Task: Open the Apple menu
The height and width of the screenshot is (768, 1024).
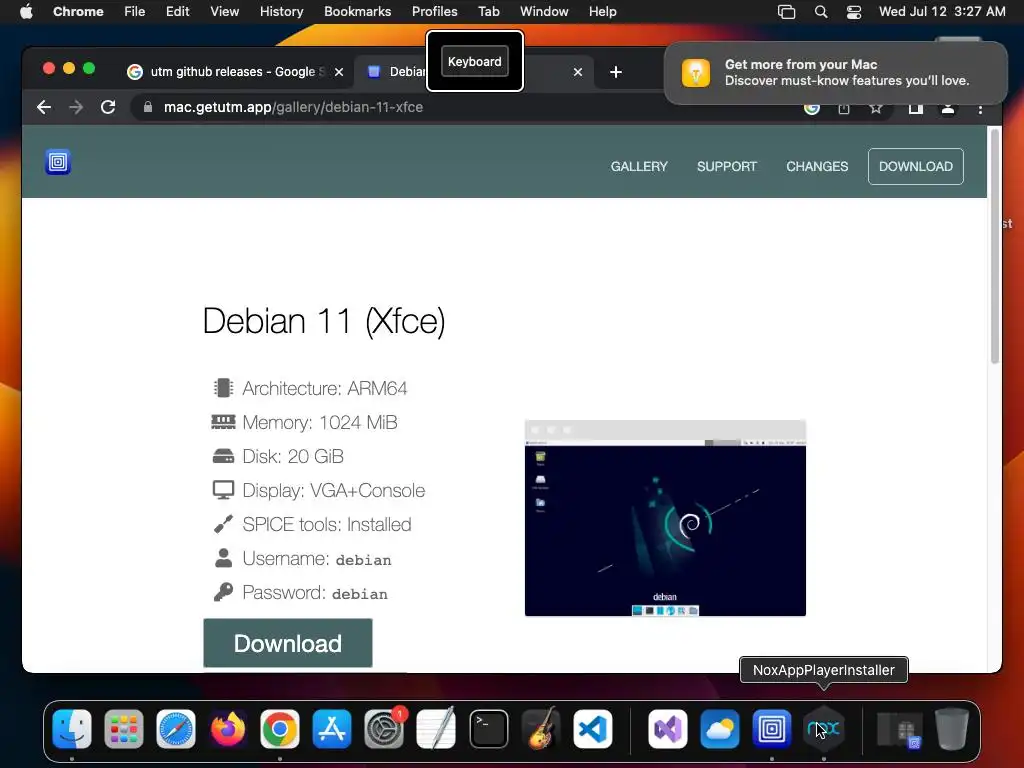Action: (x=26, y=12)
